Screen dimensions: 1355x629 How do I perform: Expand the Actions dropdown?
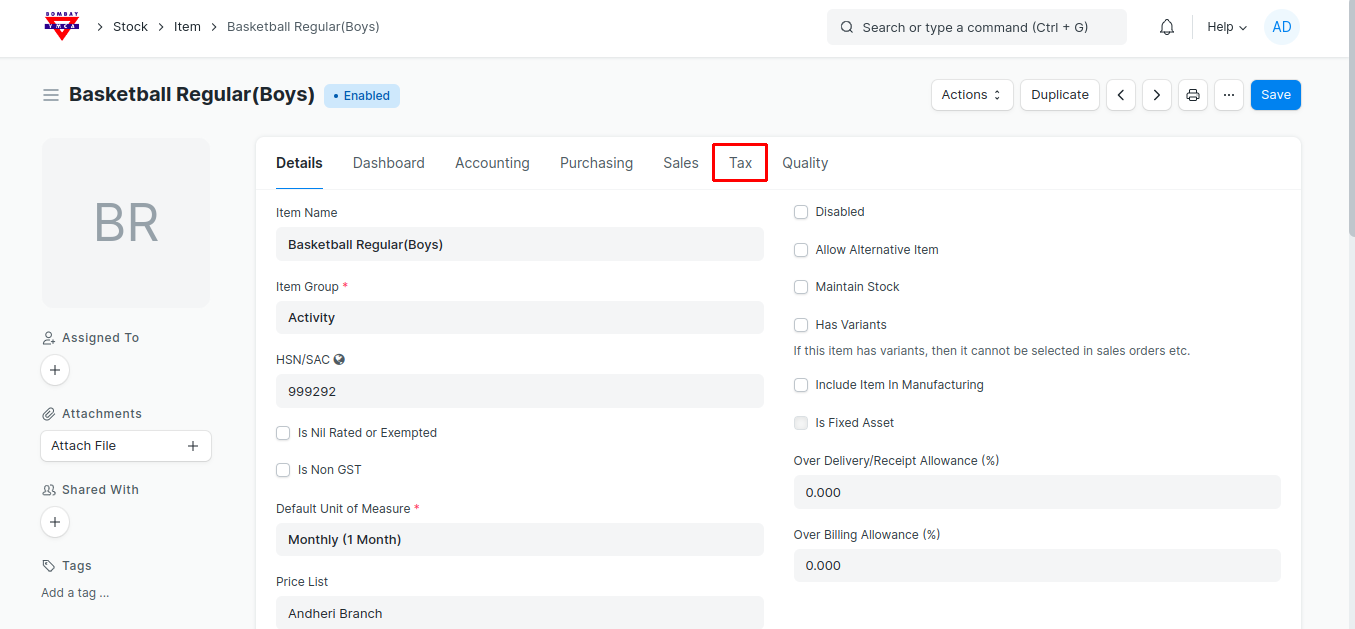click(971, 95)
